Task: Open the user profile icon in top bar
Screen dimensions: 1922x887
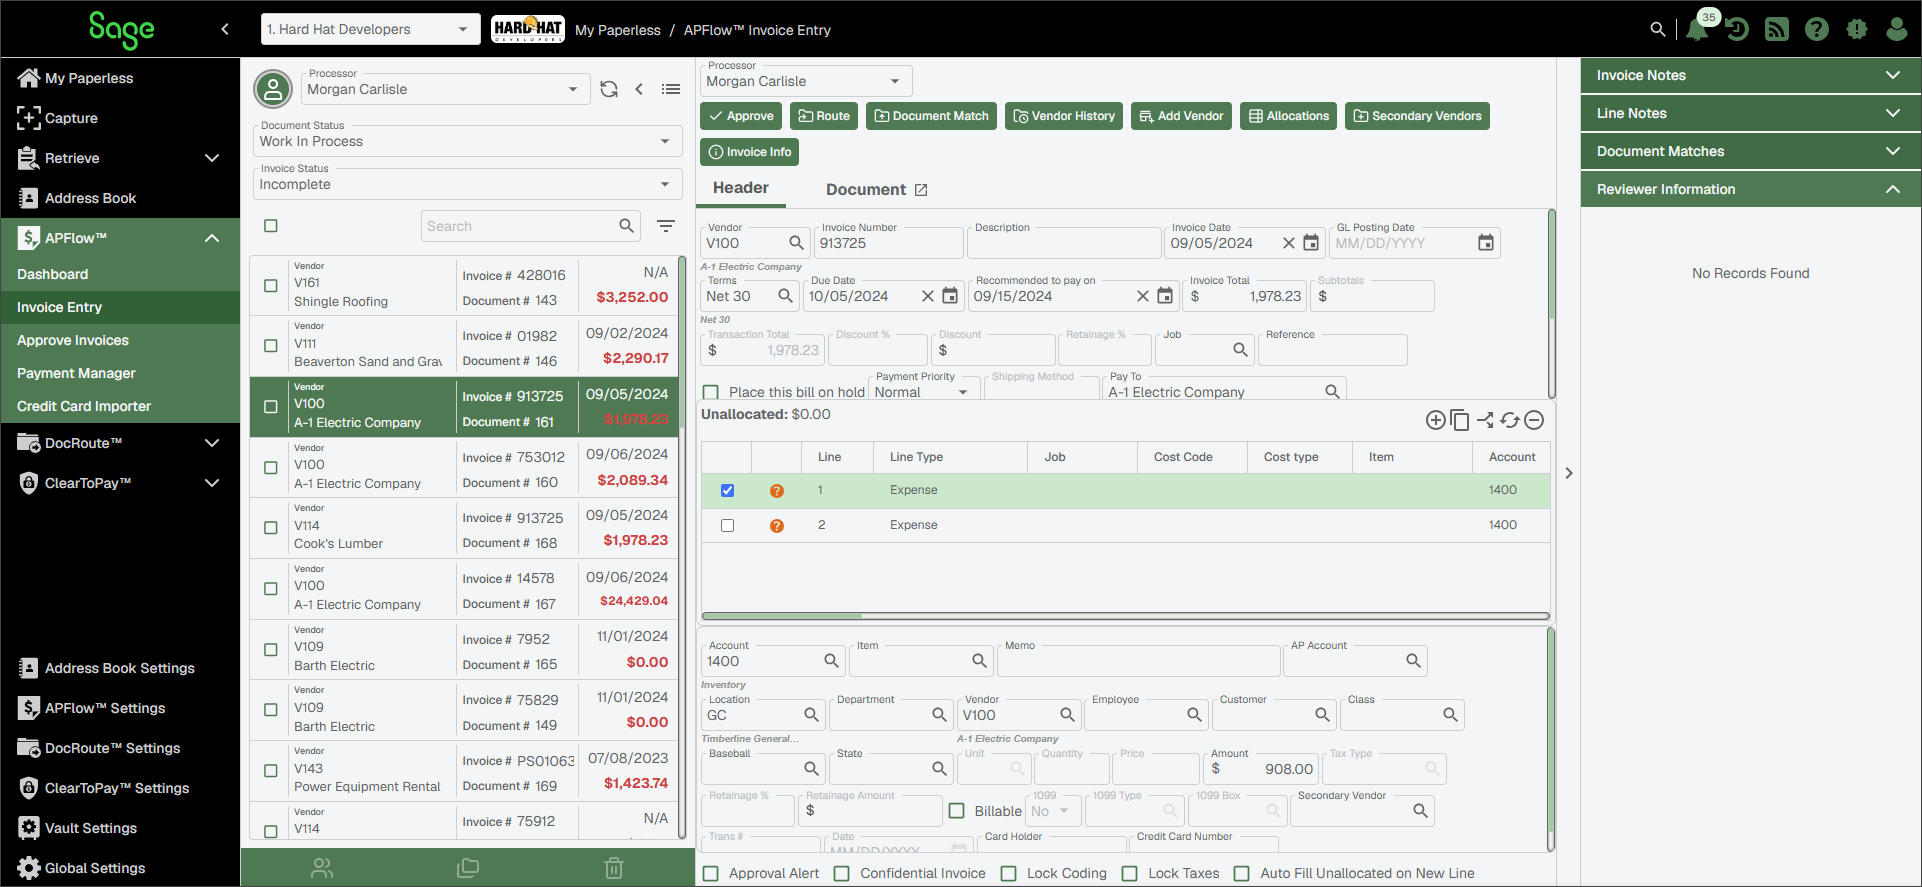Action: click(x=1897, y=30)
